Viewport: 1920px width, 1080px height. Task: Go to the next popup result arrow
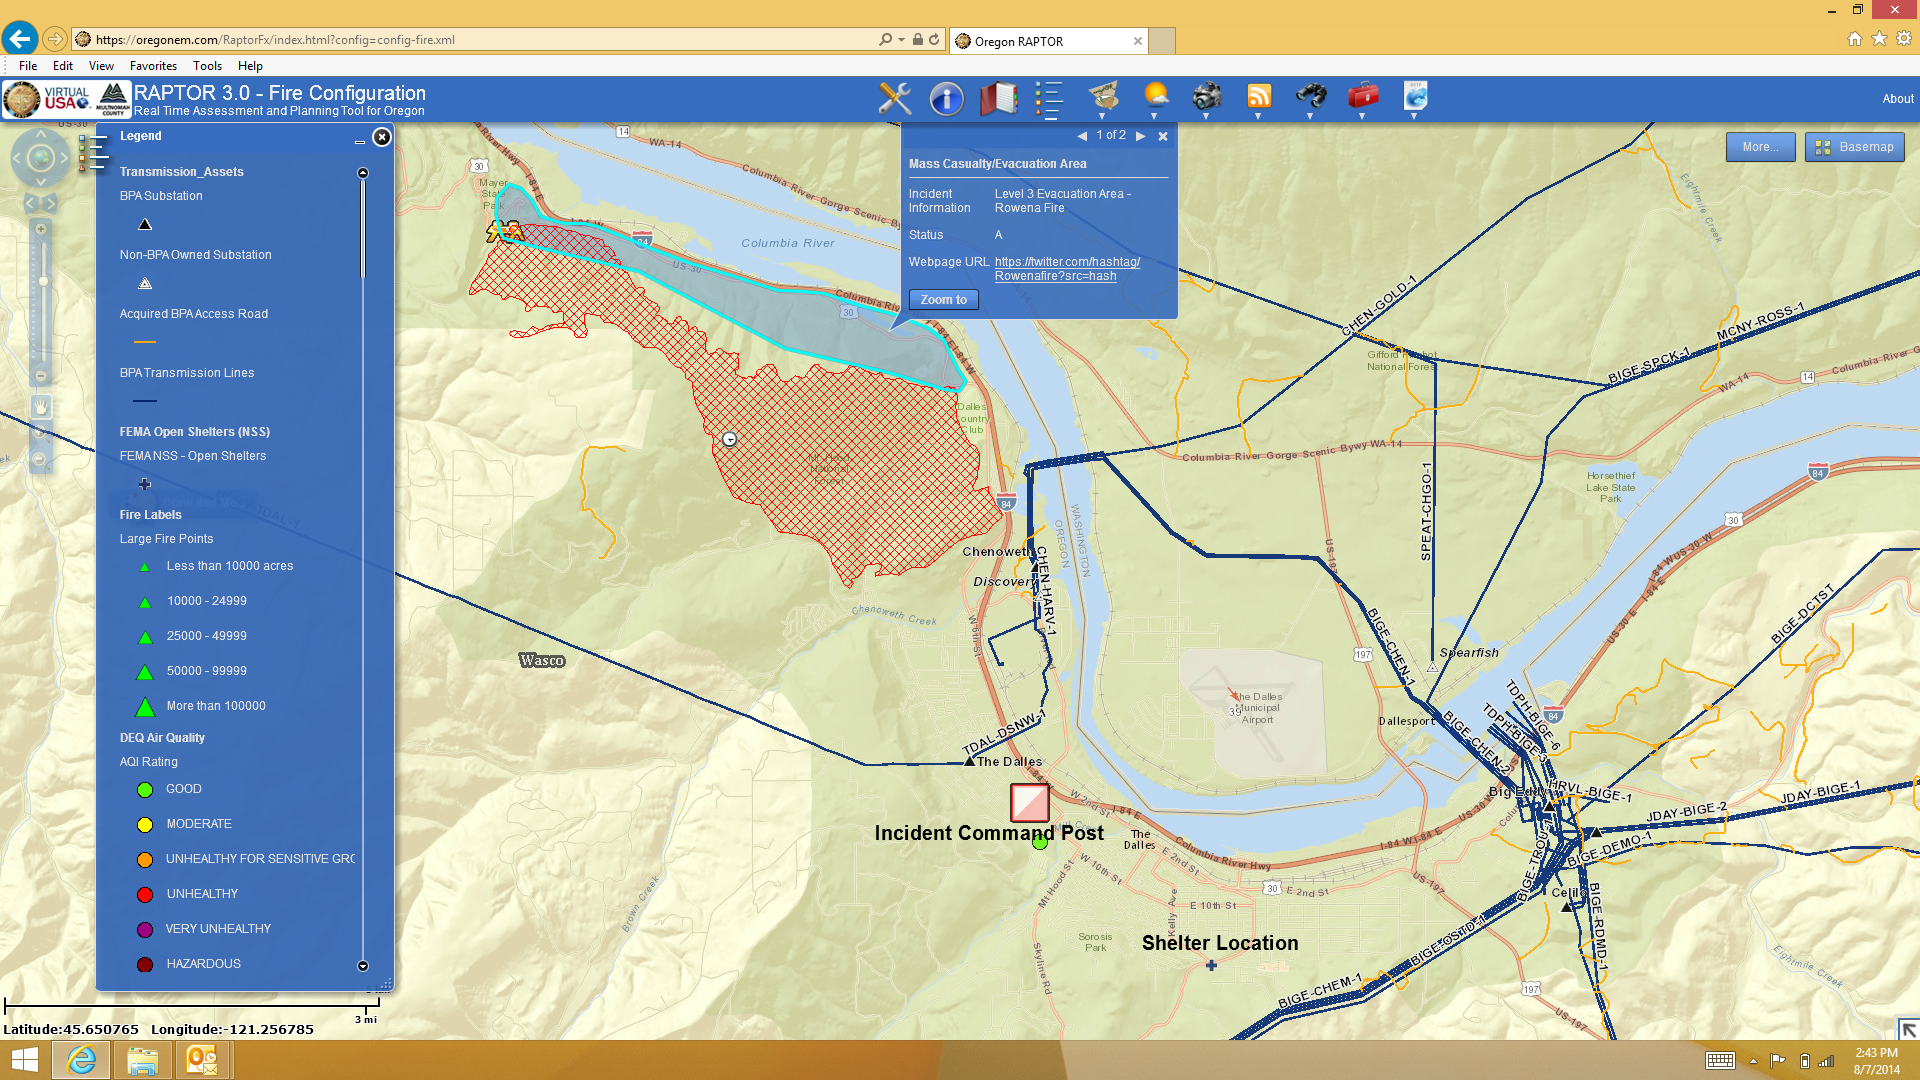coord(1140,136)
